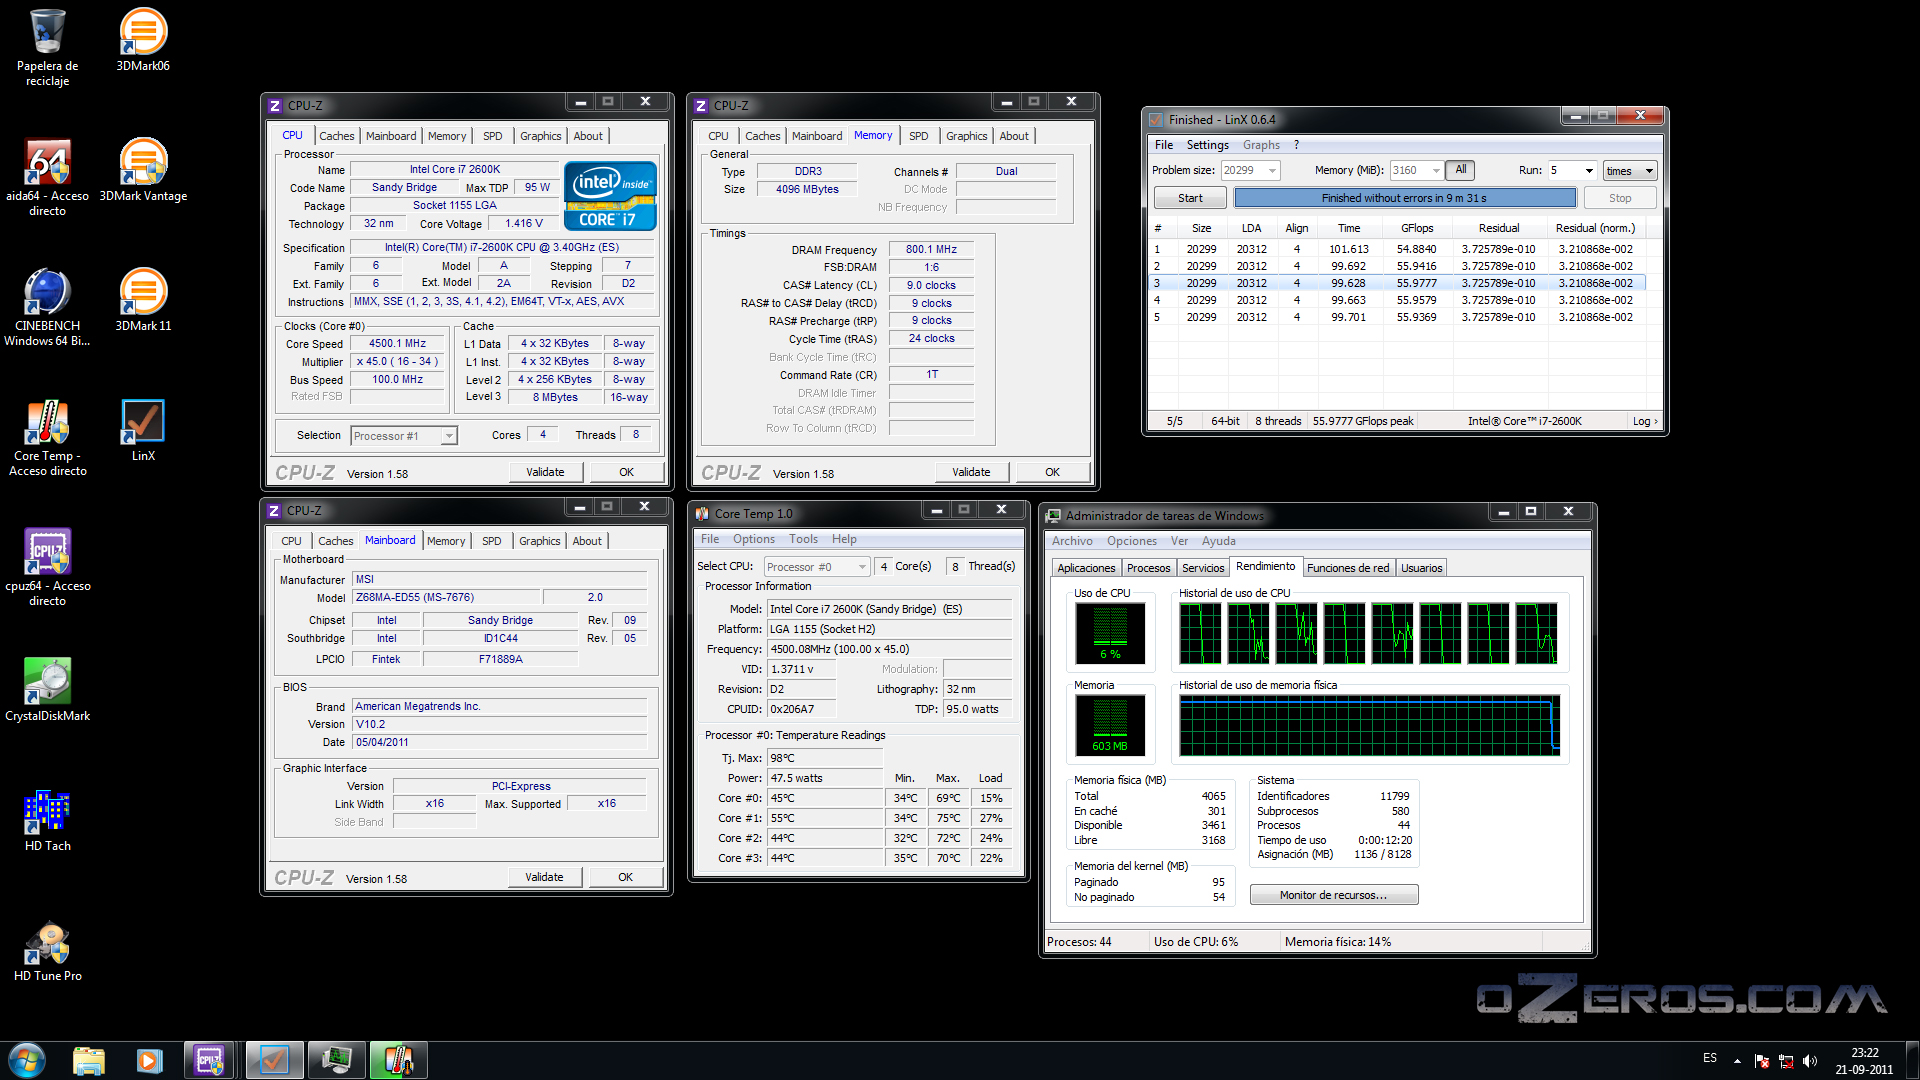This screenshot has height=1080, width=1920.
Task: Open the Usuarios tab in Task Manager
Action: tap(1421, 568)
